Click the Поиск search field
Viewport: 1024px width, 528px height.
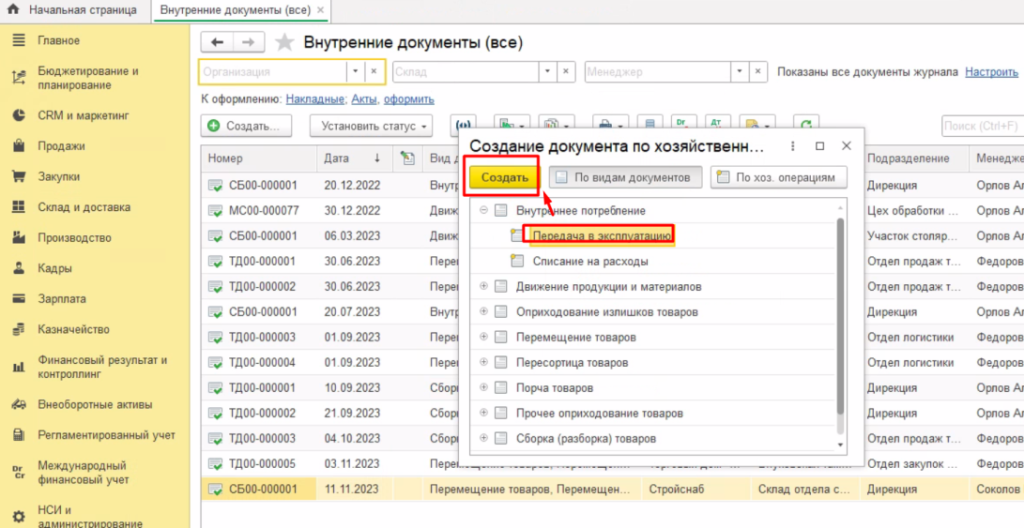[x=982, y=127]
